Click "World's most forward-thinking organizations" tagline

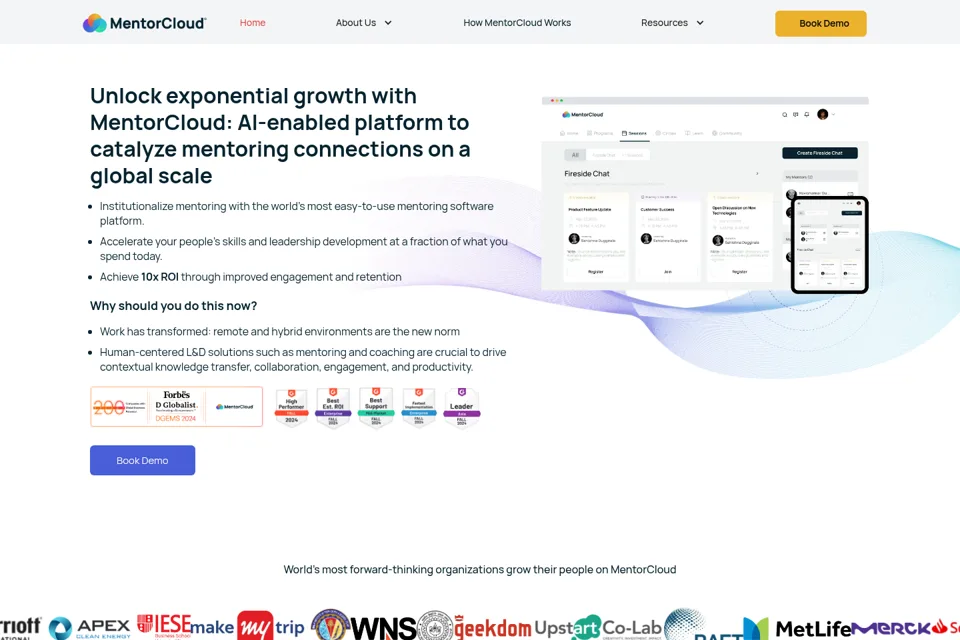click(x=480, y=570)
